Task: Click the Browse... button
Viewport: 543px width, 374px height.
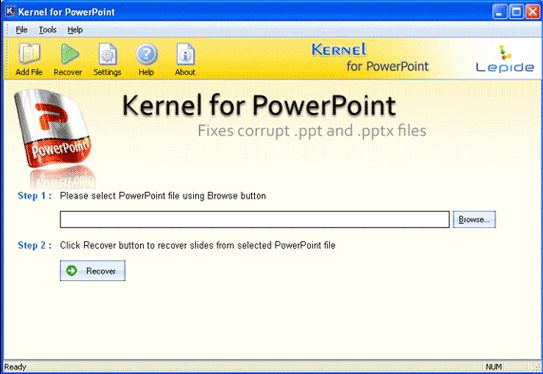Action: click(x=474, y=220)
